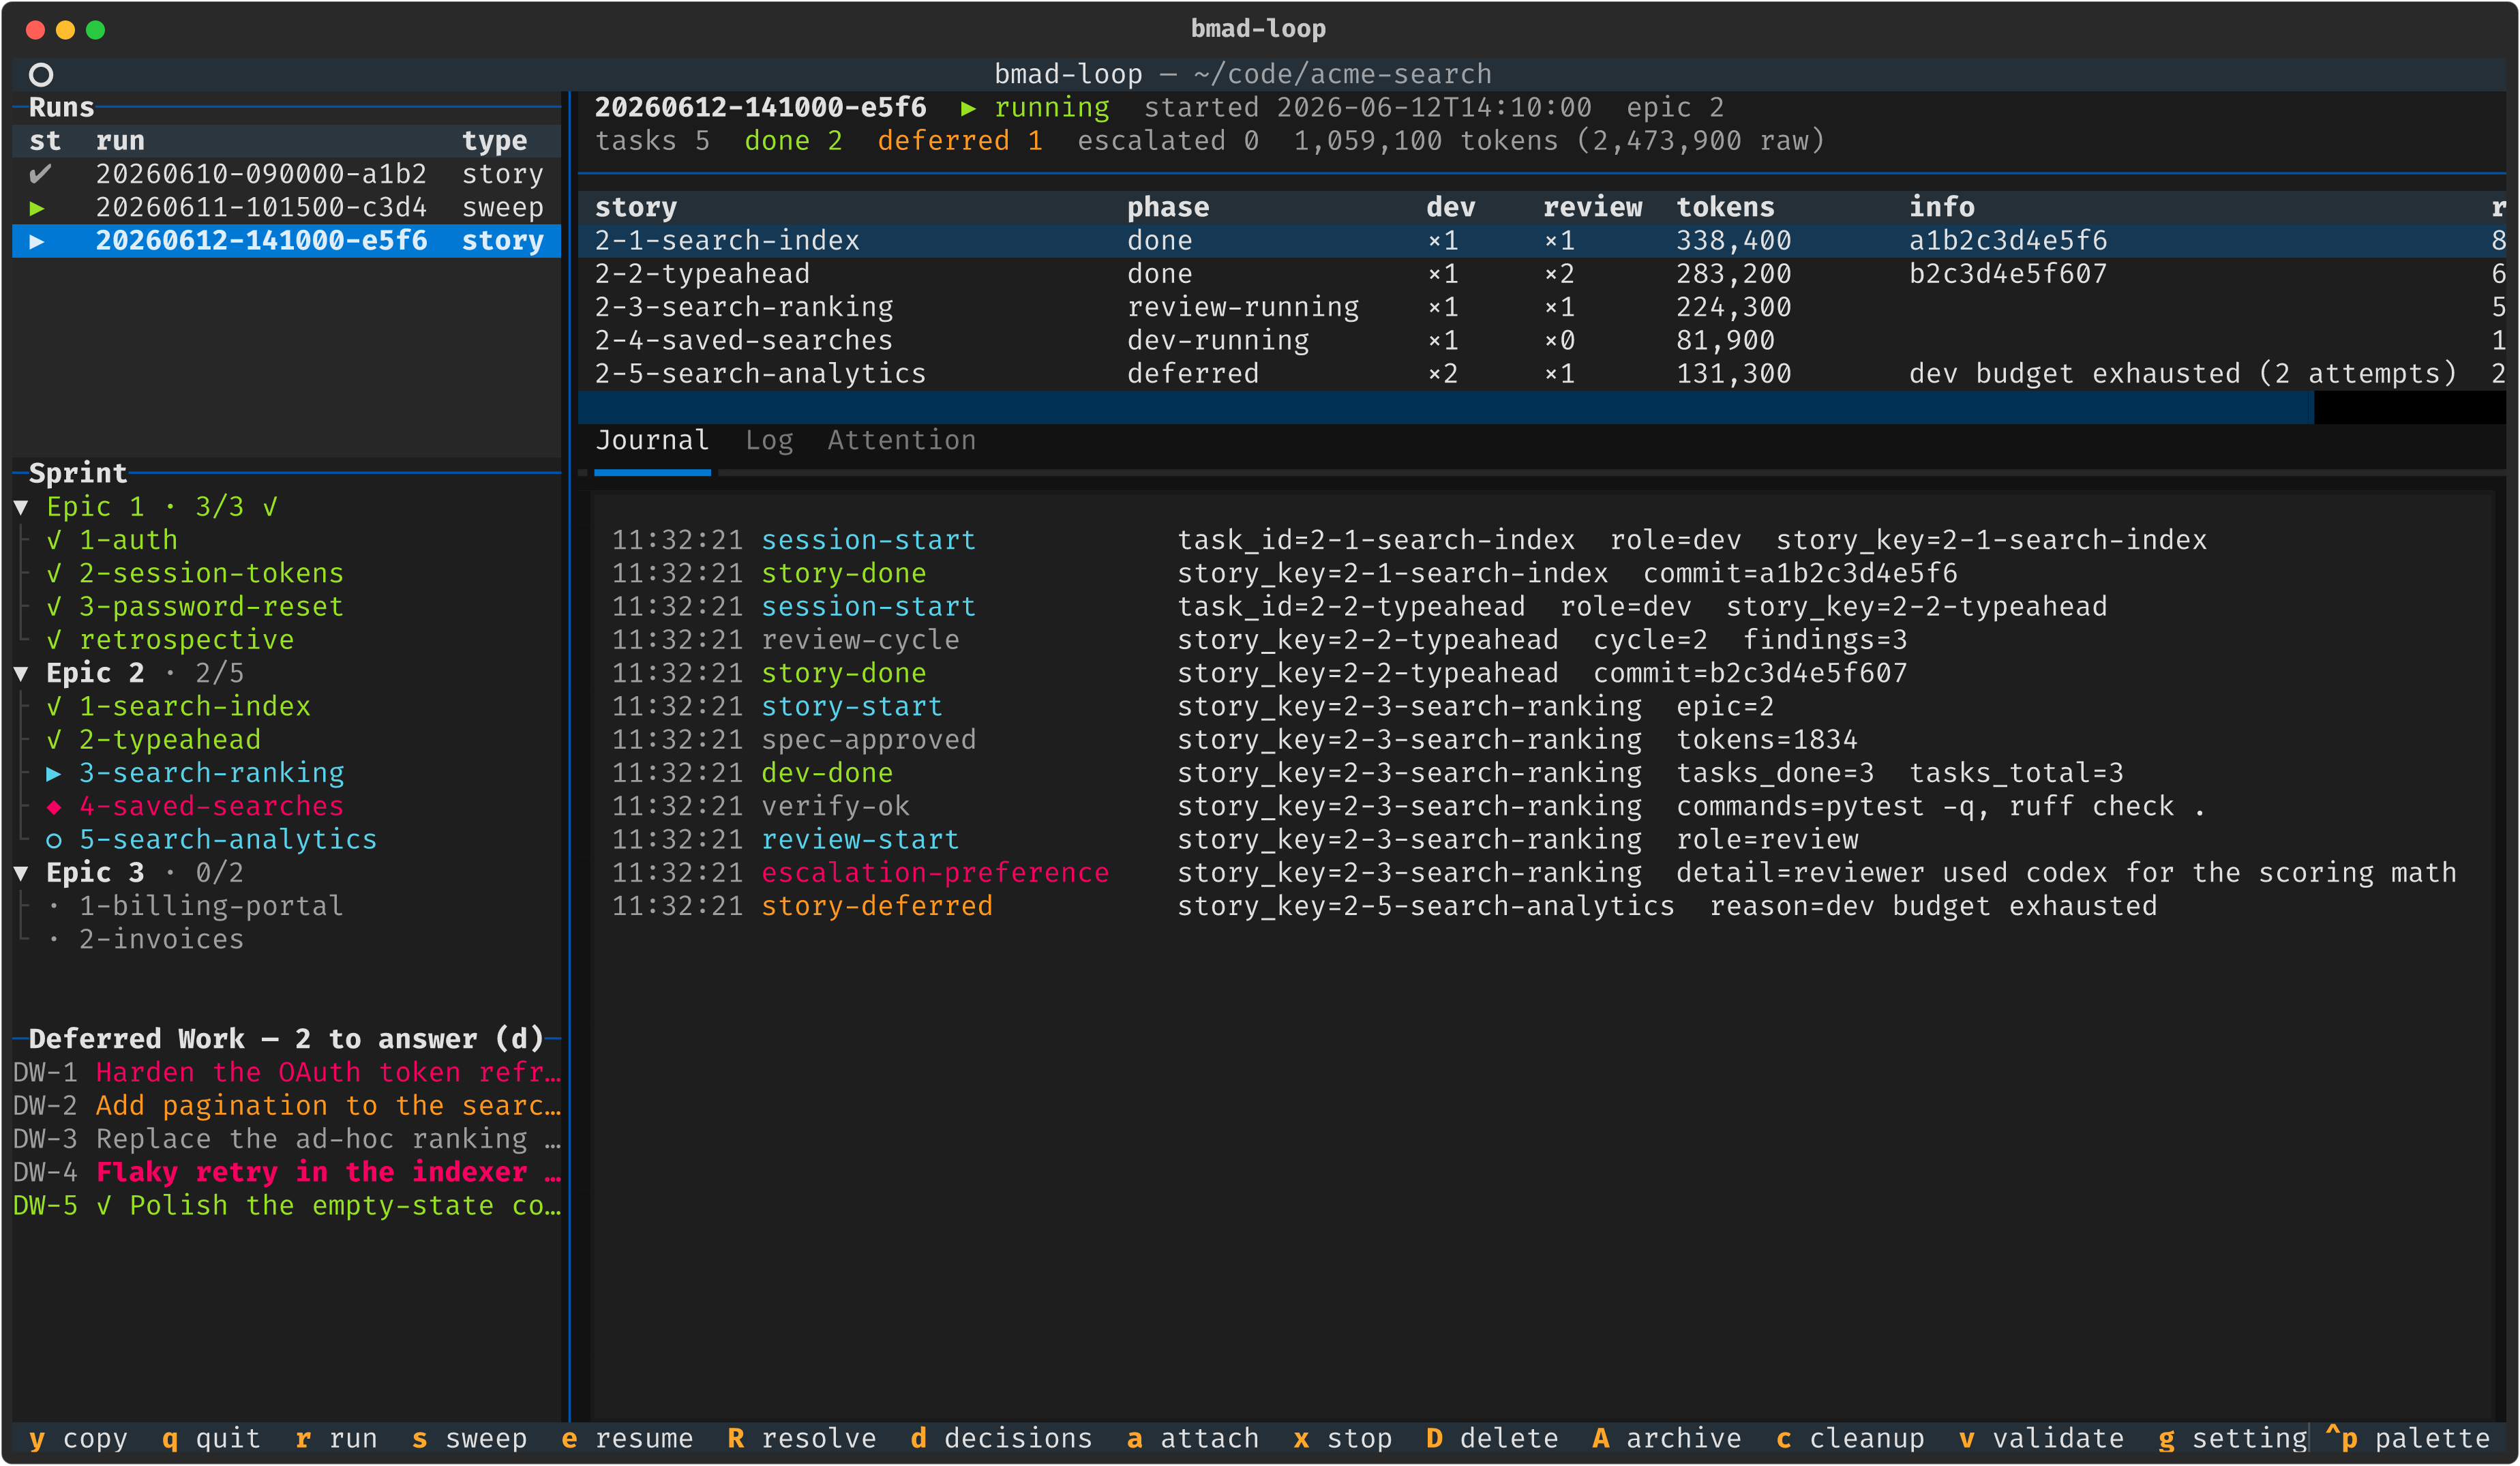Click the running arrow beside 3-search-ranking

pos(54,773)
